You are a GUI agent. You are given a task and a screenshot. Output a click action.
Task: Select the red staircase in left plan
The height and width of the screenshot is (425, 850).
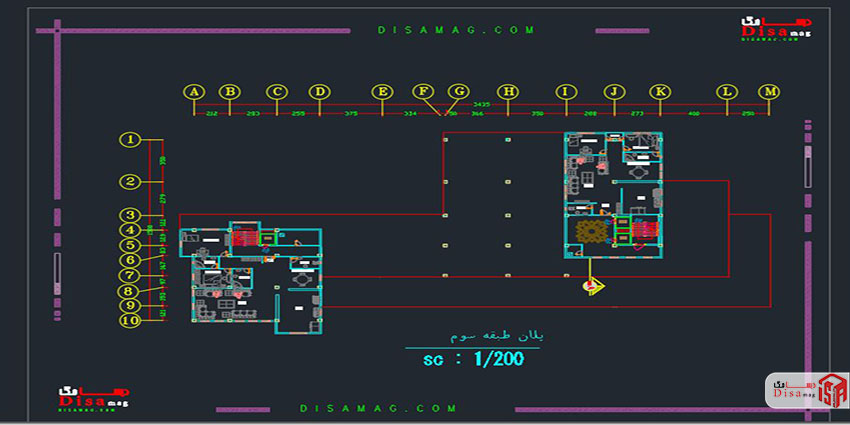[245, 237]
